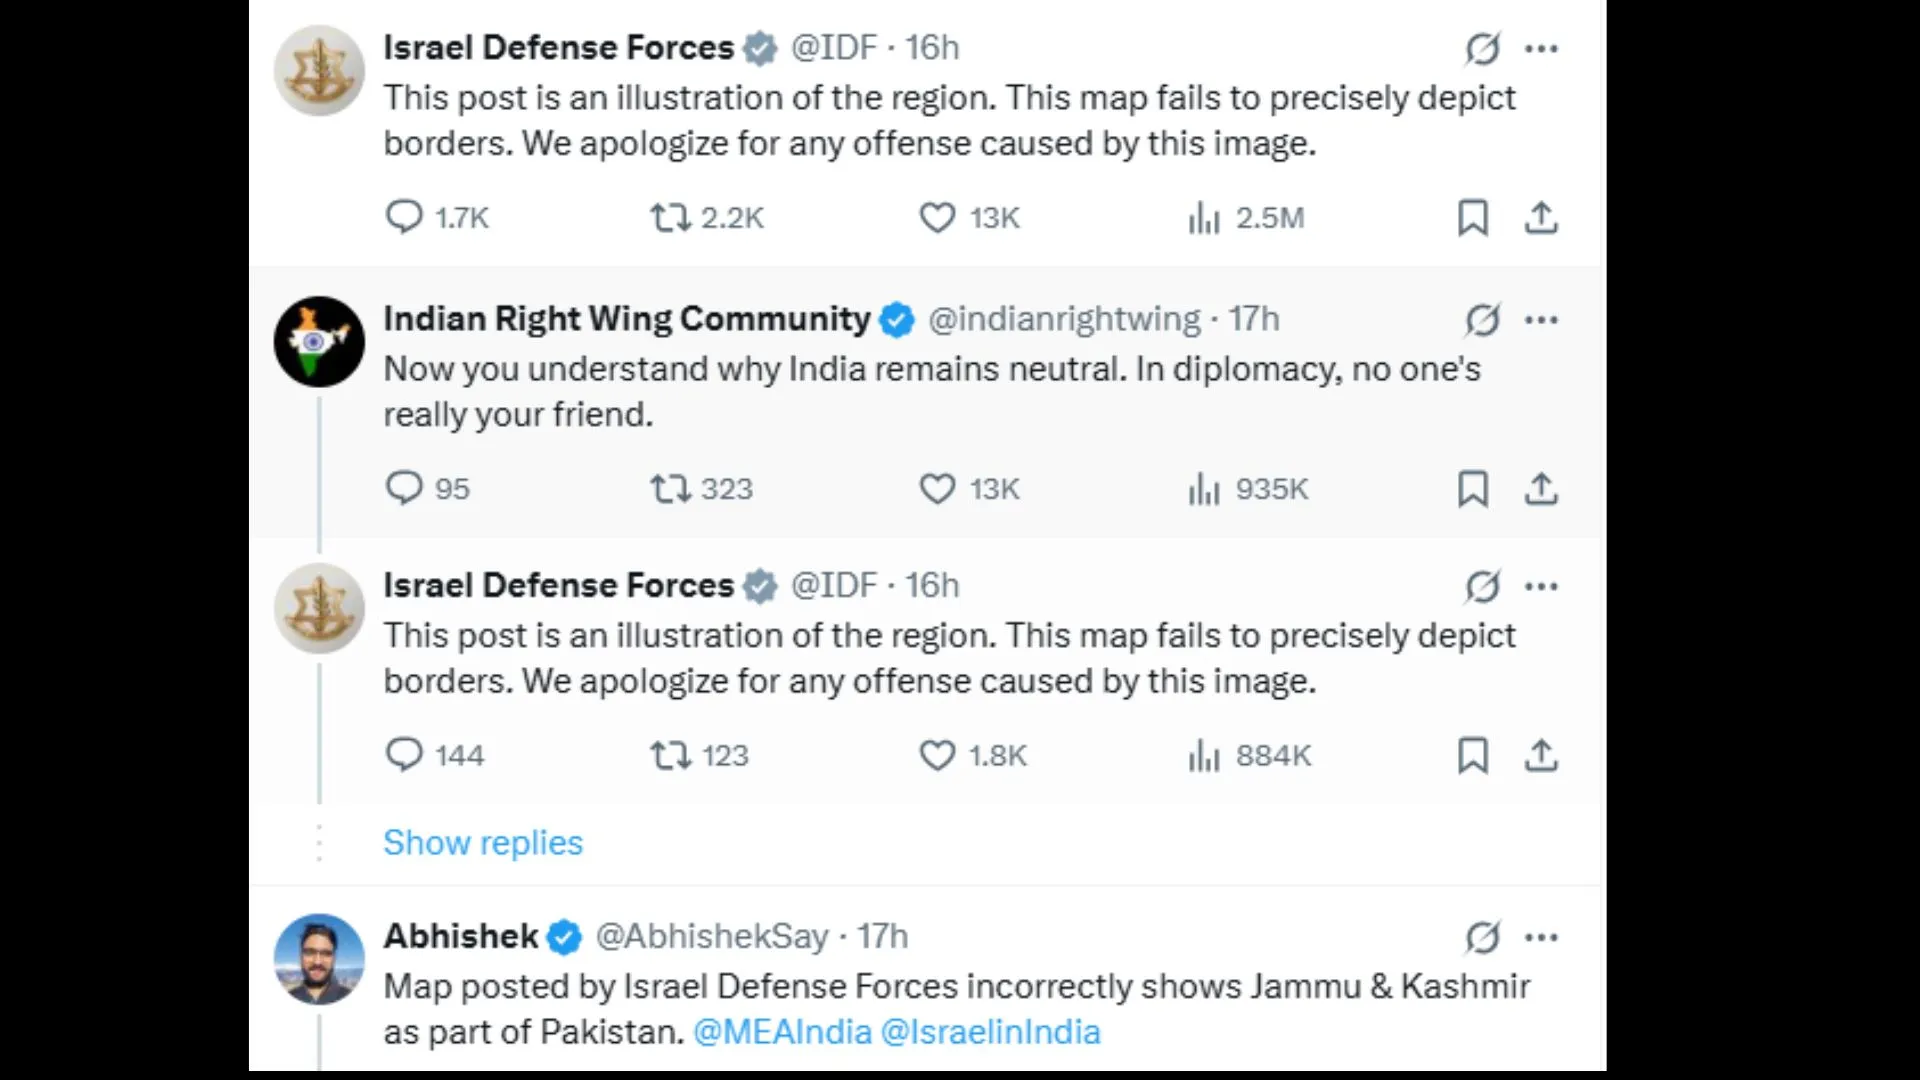This screenshot has width=1920, height=1080.
Task: Bookmark the top IDF apology post
Action: pos(1472,217)
